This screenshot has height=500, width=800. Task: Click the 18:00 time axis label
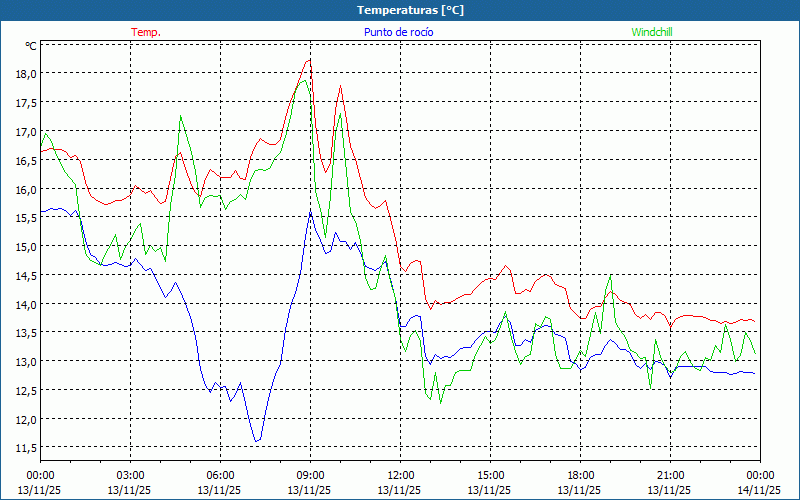[x=580, y=475]
